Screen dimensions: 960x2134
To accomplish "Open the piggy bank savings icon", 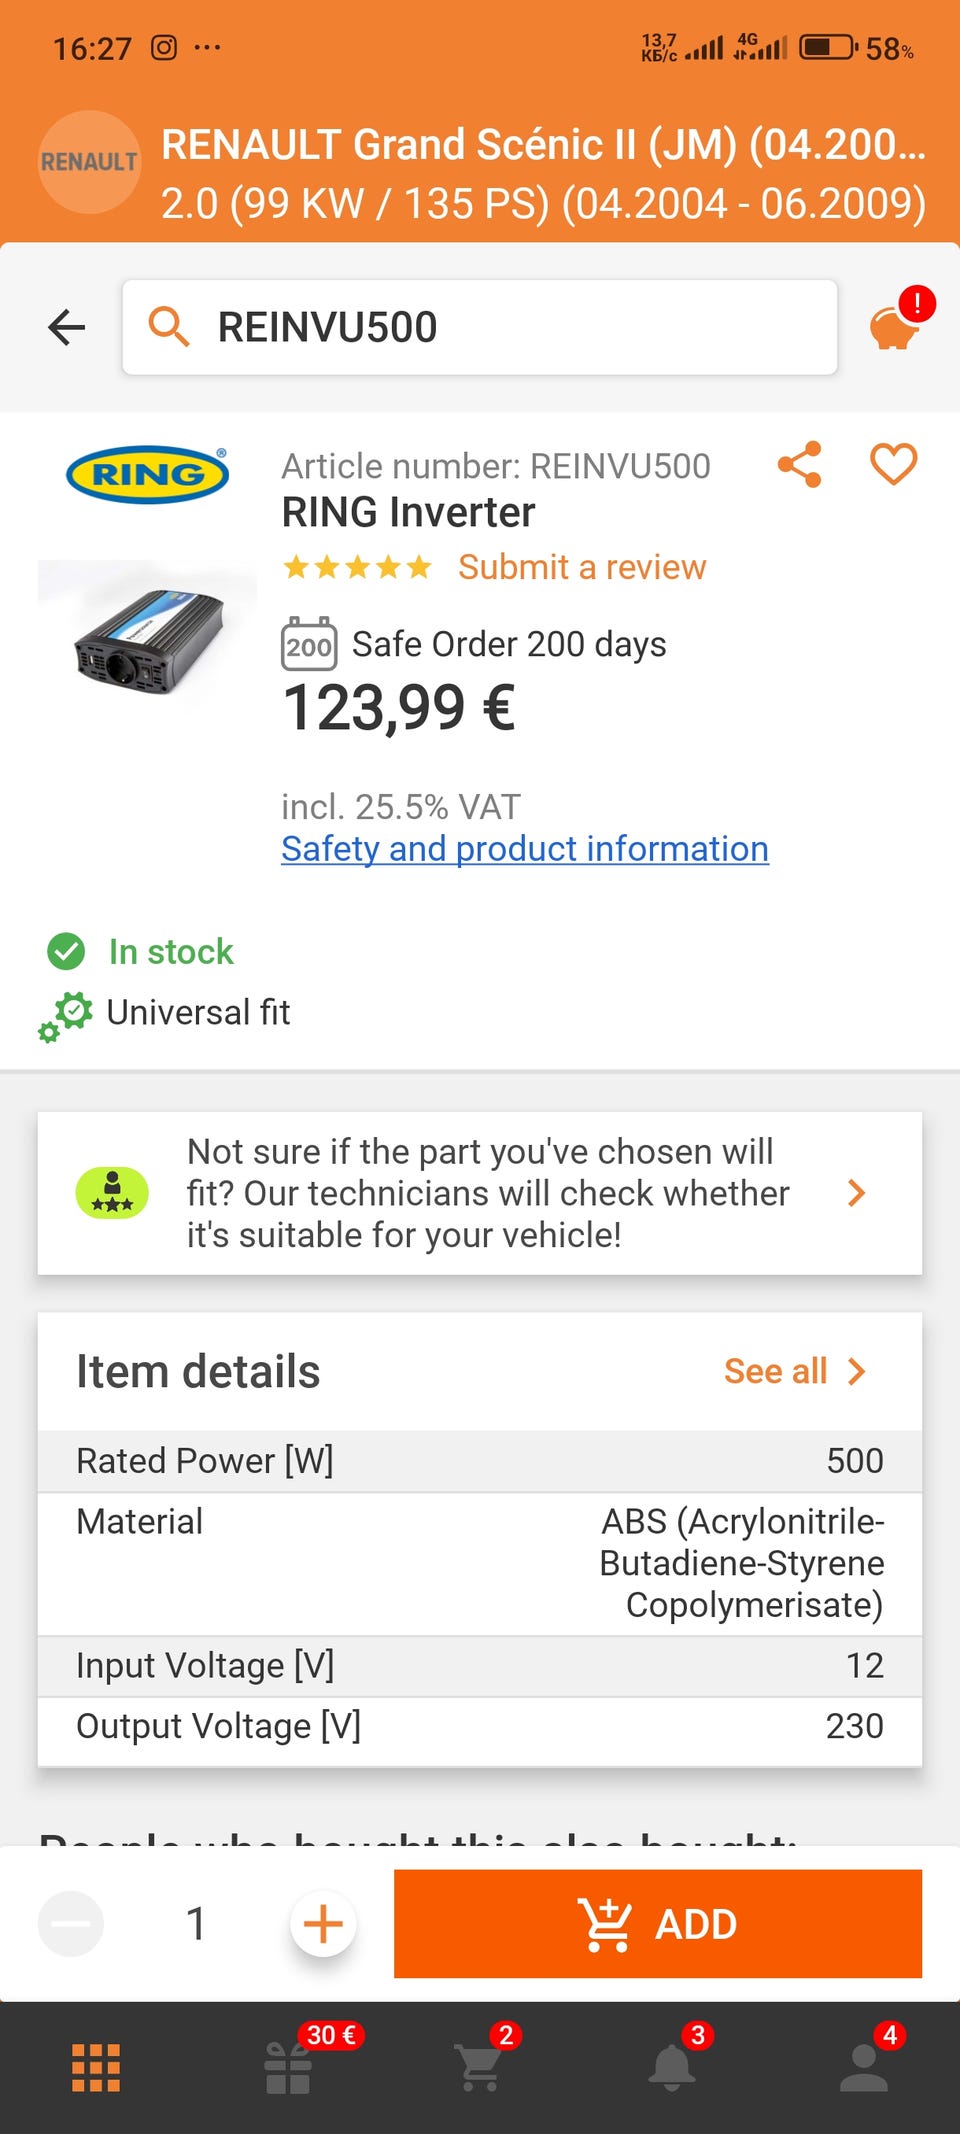I will 893,327.
